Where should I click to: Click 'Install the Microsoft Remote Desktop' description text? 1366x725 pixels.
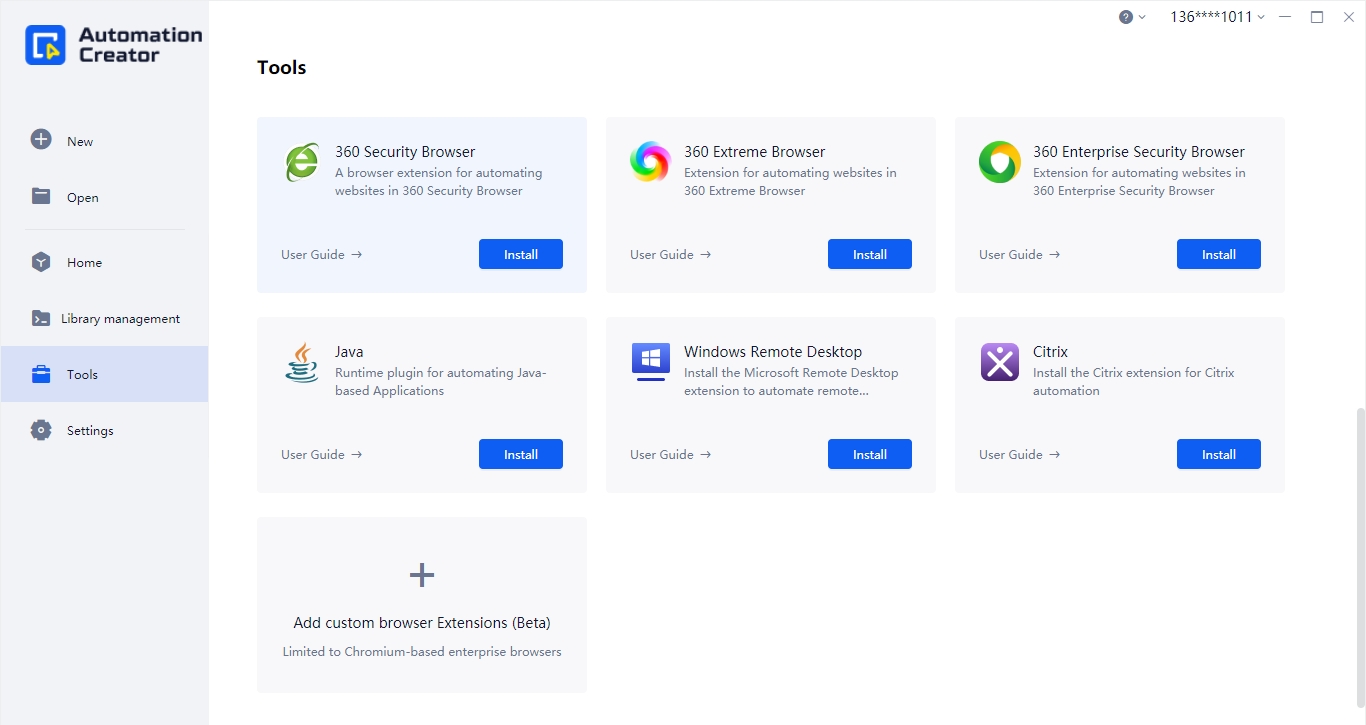pos(791,382)
